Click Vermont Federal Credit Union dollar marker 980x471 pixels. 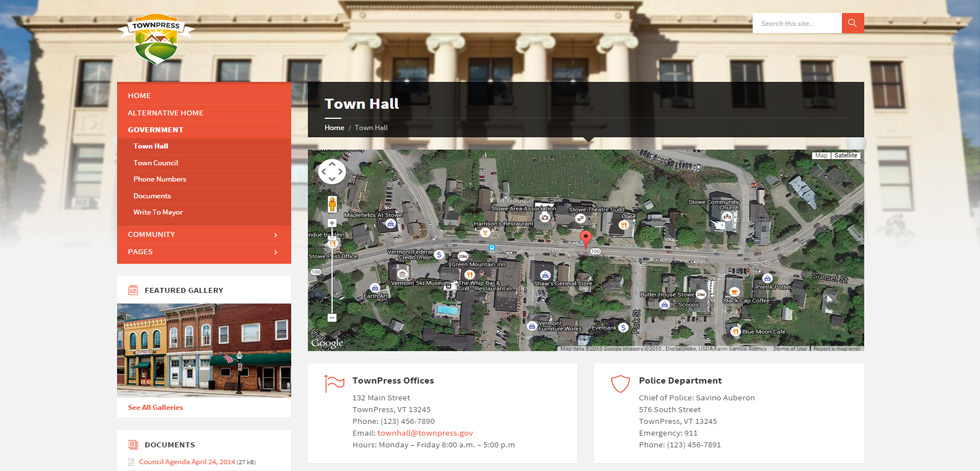pos(439,254)
